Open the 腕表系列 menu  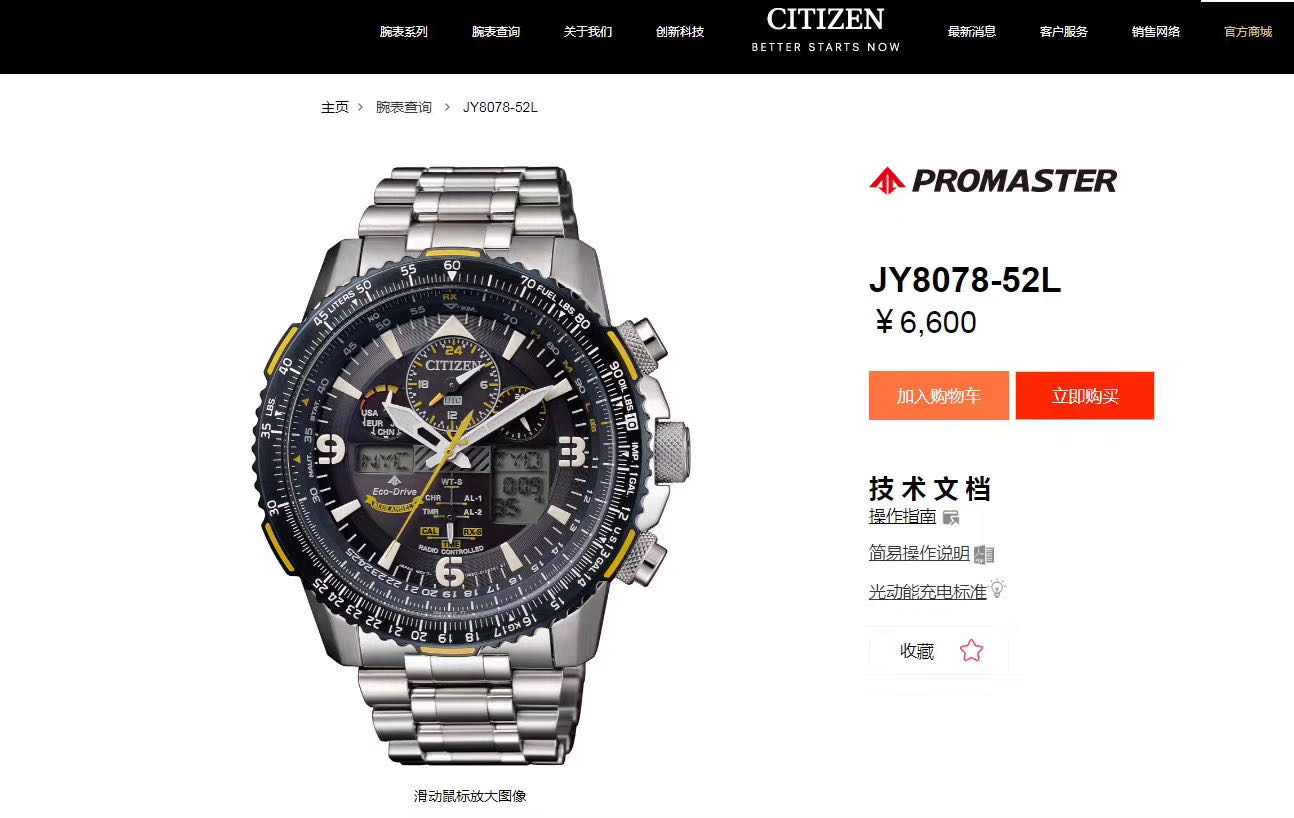click(404, 32)
